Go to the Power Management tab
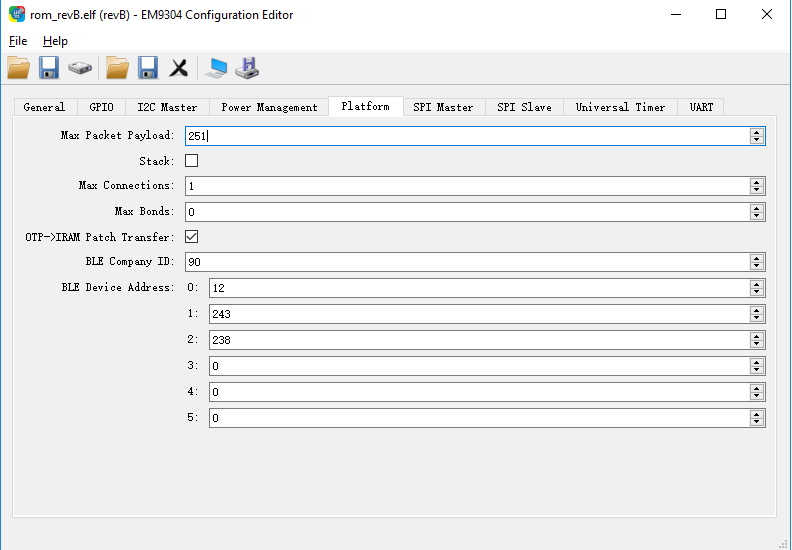Viewport: 792px width, 550px height. click(x=269, y=107)
